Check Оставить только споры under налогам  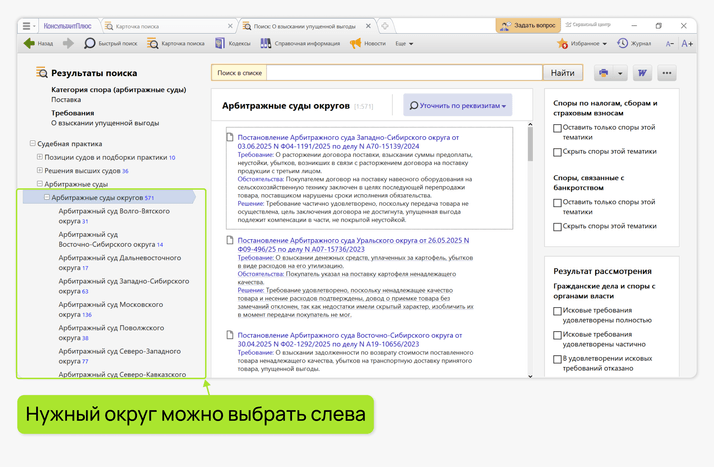pos(557,128)
